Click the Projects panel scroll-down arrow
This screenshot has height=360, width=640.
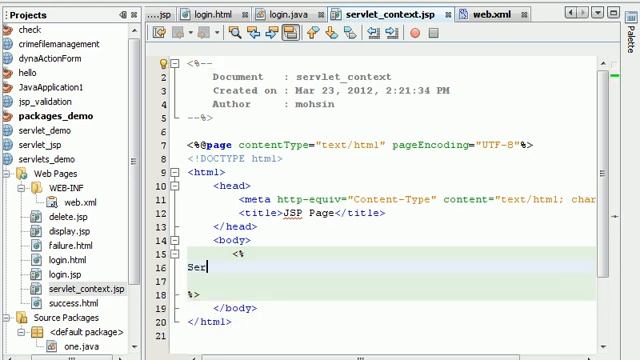(134, 347)
